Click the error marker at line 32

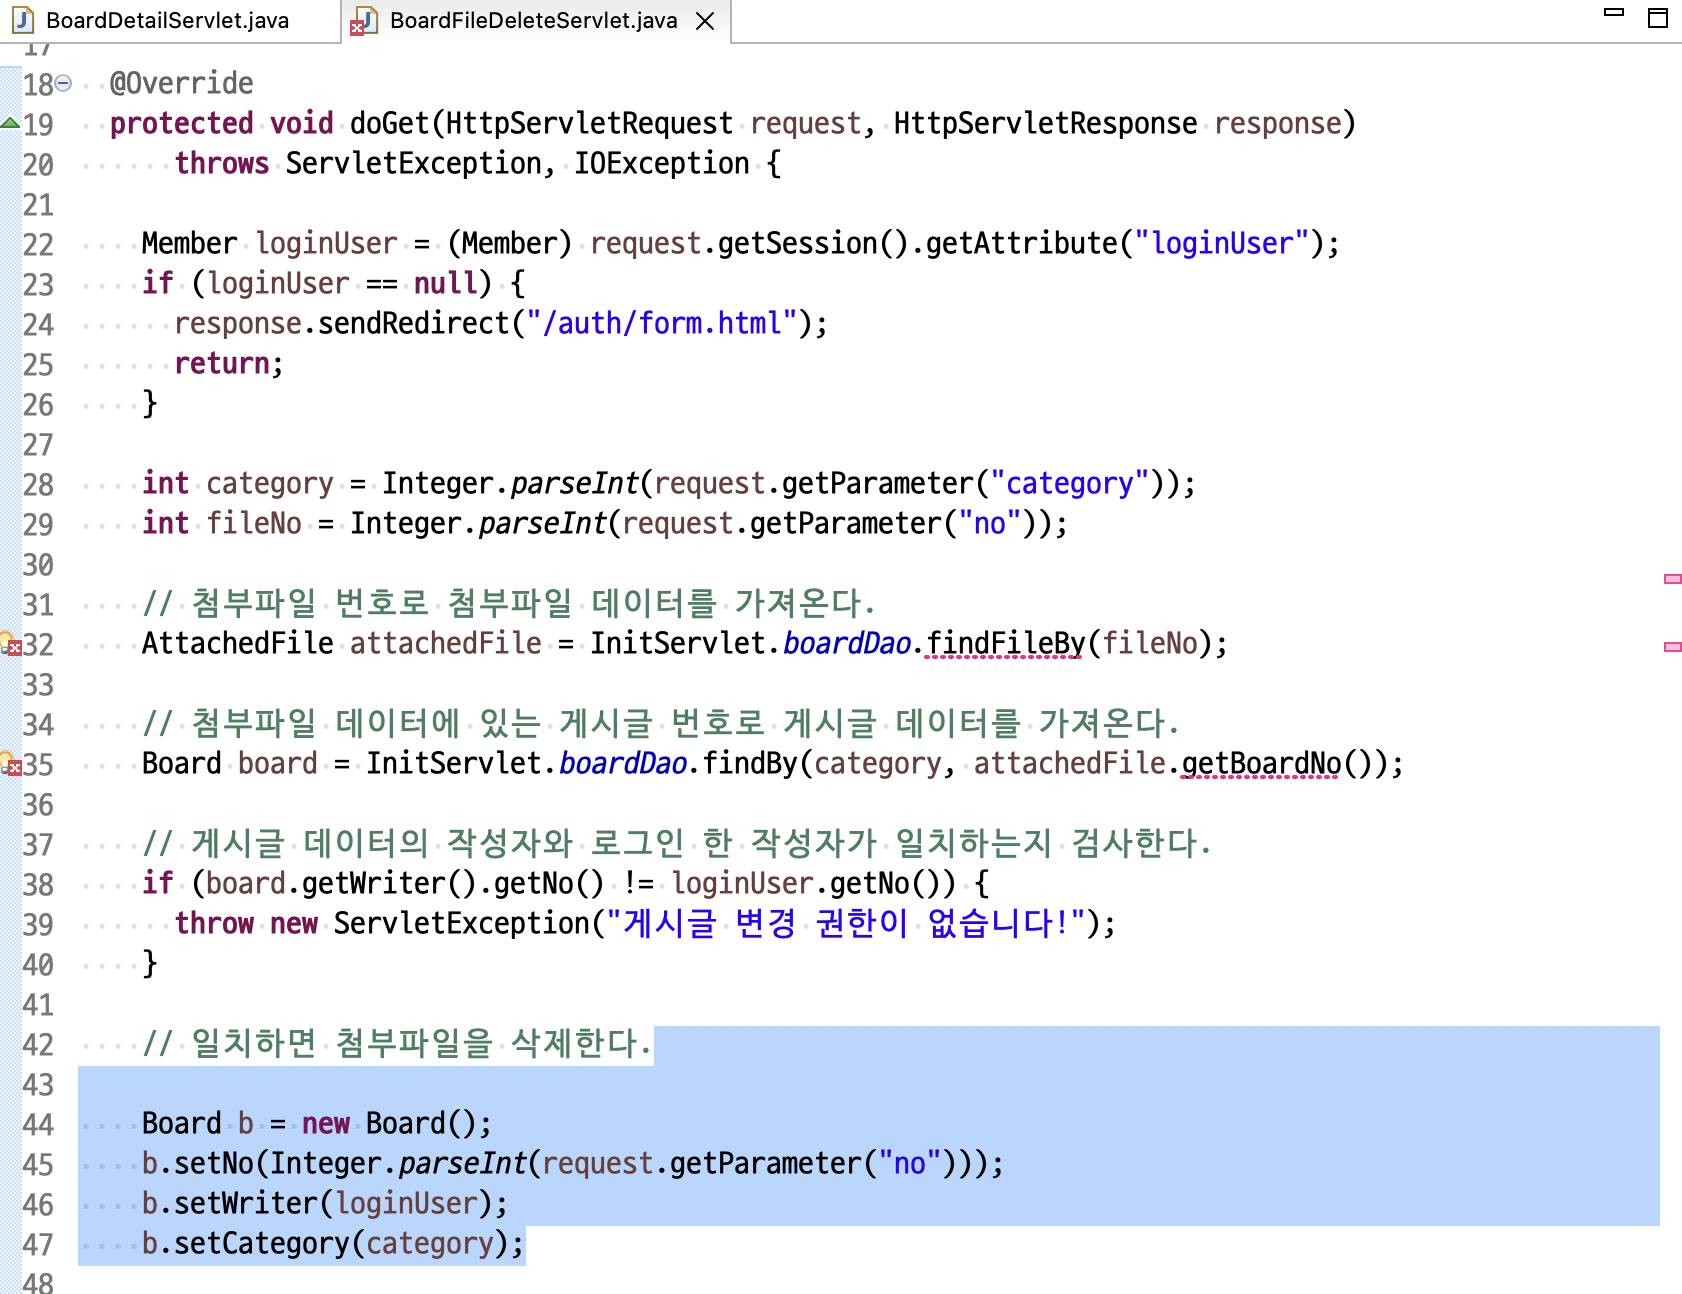click(11, 643)
